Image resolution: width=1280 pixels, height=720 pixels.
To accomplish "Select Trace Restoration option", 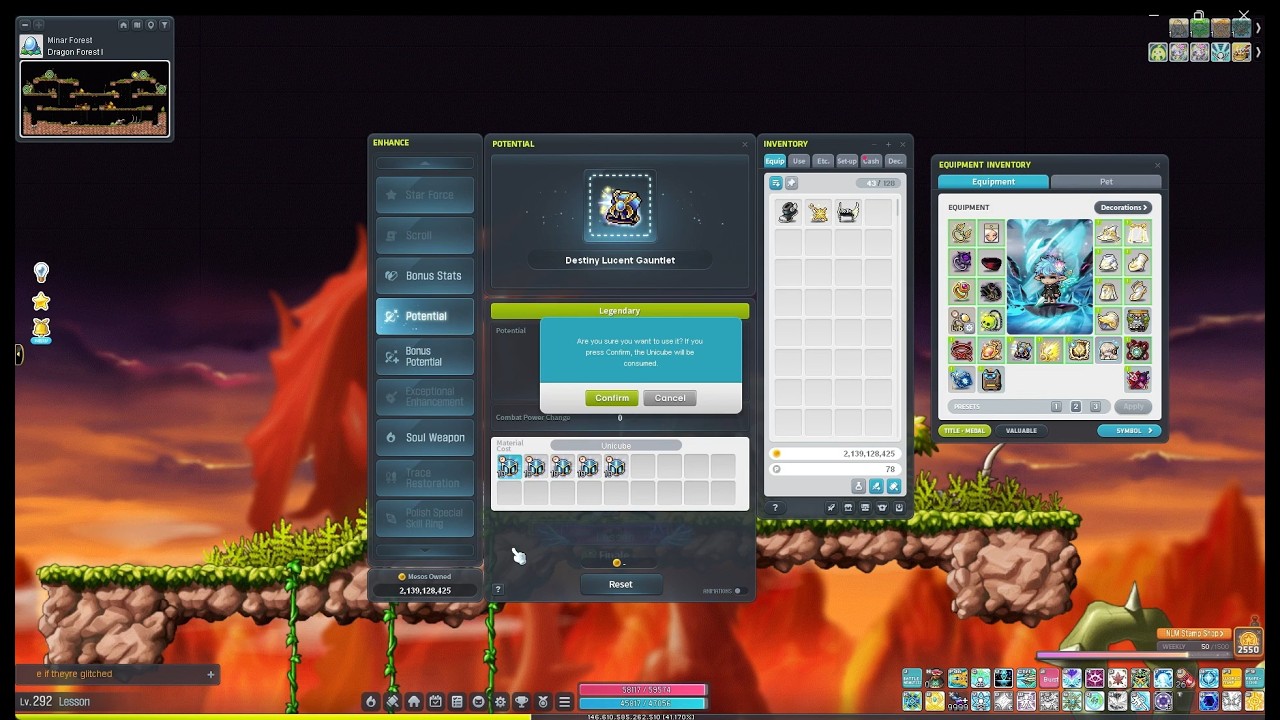I will tap(425, 477).
